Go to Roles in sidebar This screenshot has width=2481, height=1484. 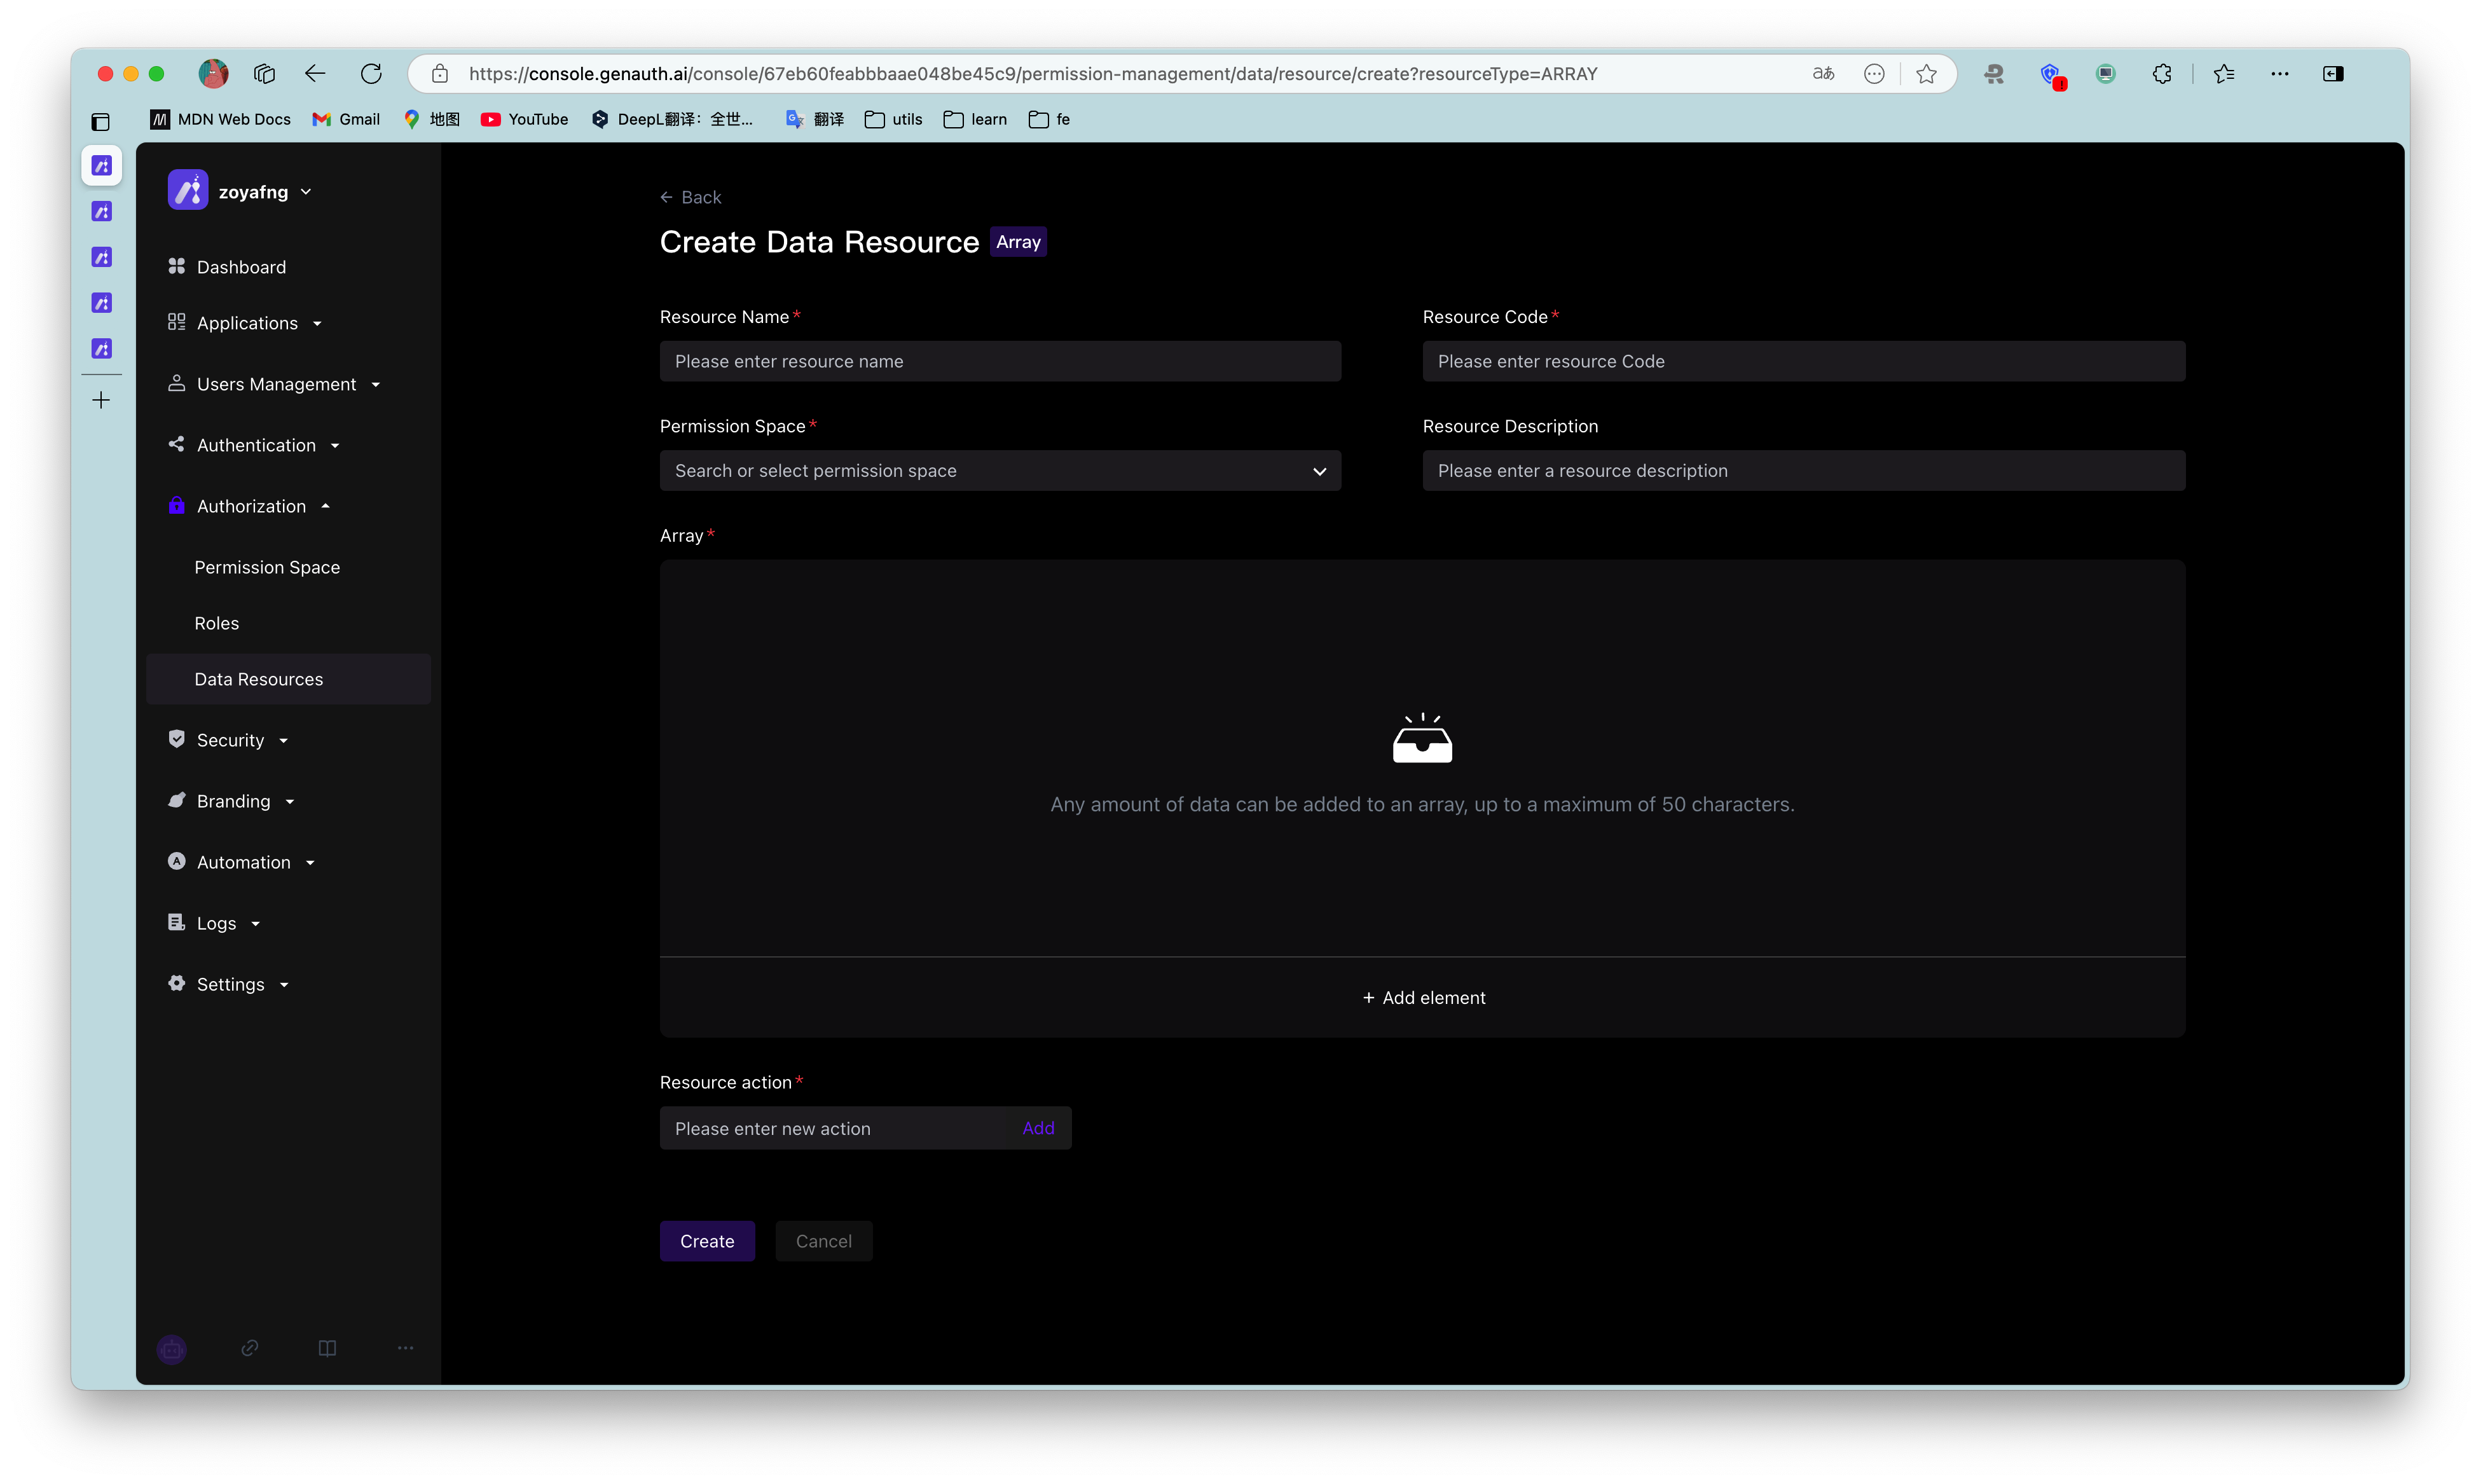tap(216, 623)
